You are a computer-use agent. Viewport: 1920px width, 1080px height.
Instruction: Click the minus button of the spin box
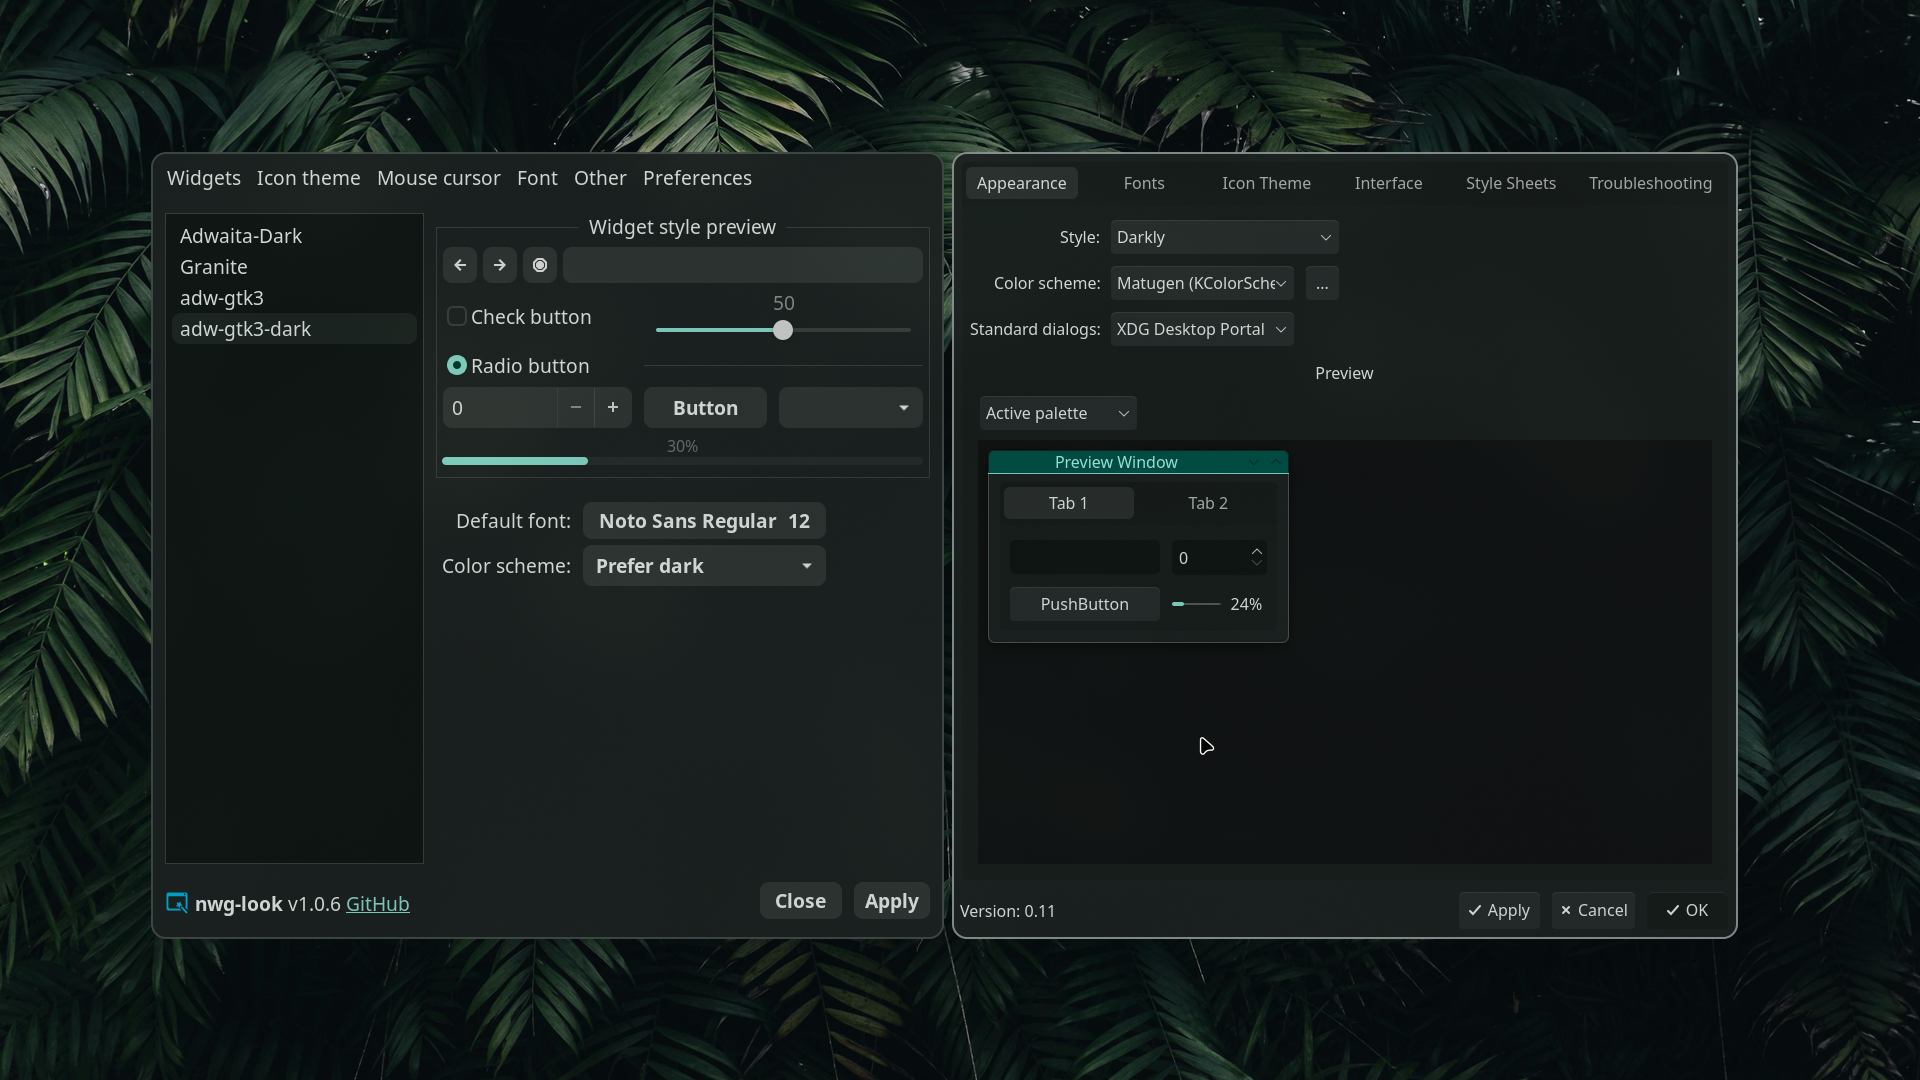(575, 408)
